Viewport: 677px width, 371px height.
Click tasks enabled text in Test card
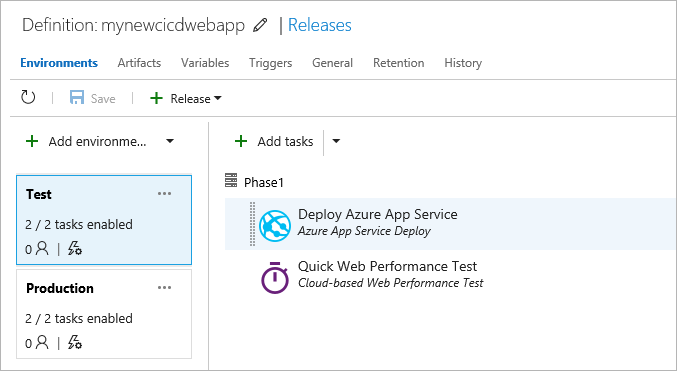coord(79,225)
